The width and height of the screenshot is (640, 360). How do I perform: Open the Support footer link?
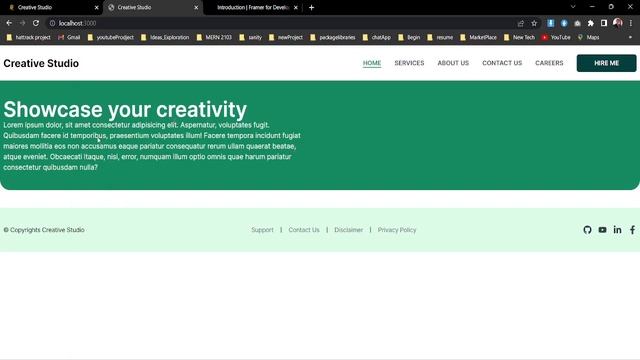pos(262,230)
